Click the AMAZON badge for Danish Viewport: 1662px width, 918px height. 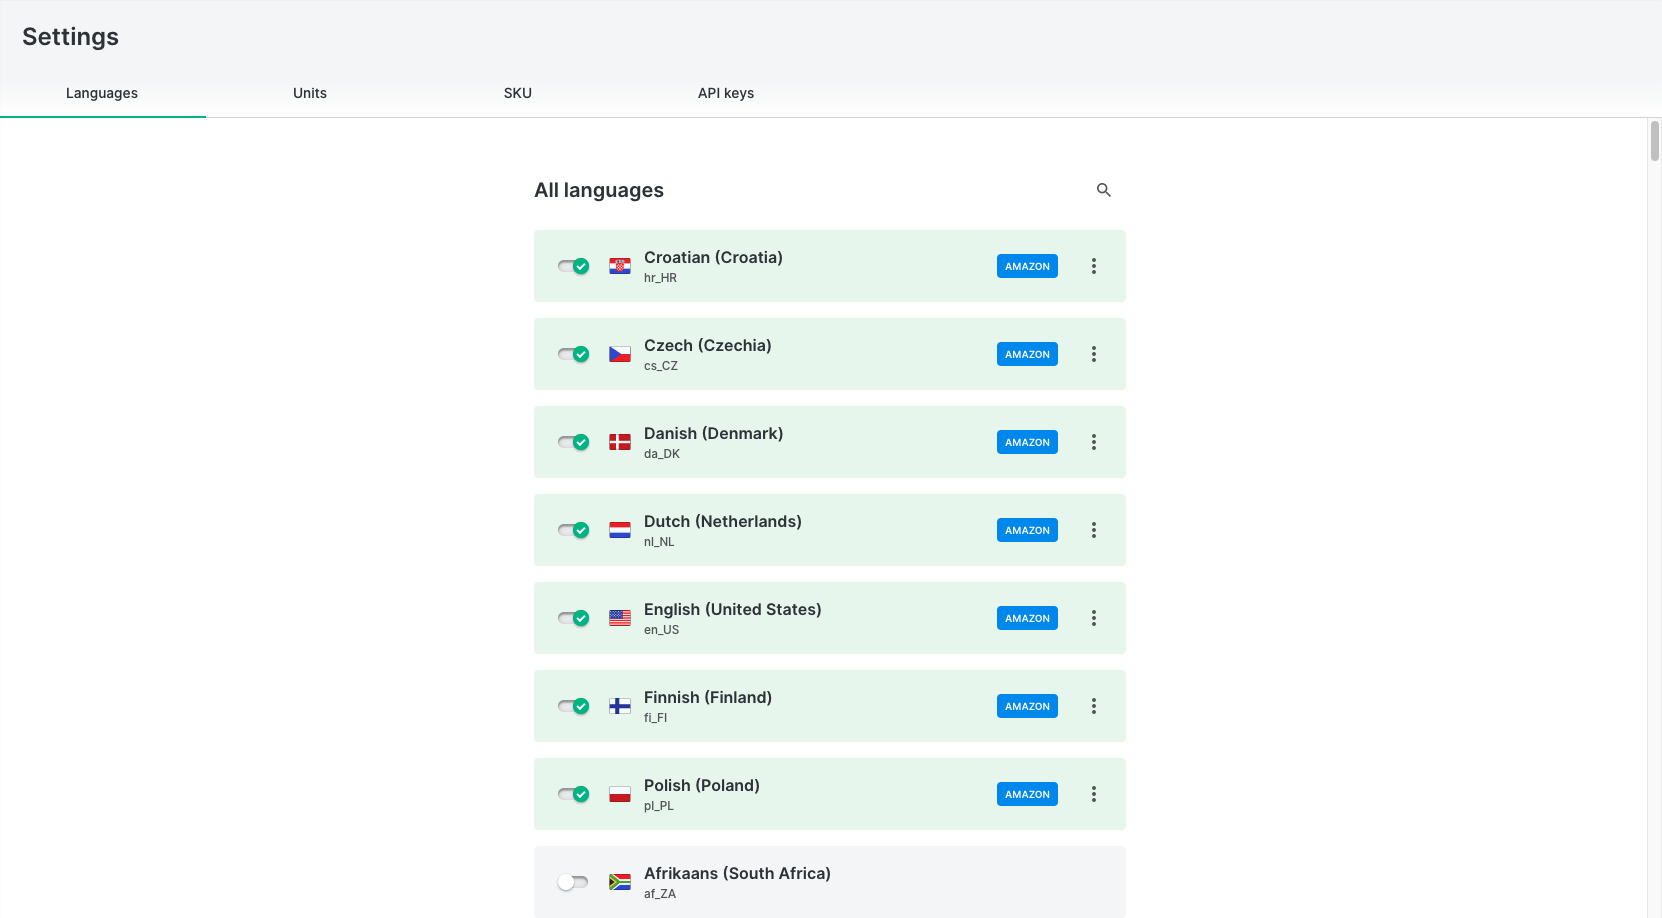pos(1027,442)
